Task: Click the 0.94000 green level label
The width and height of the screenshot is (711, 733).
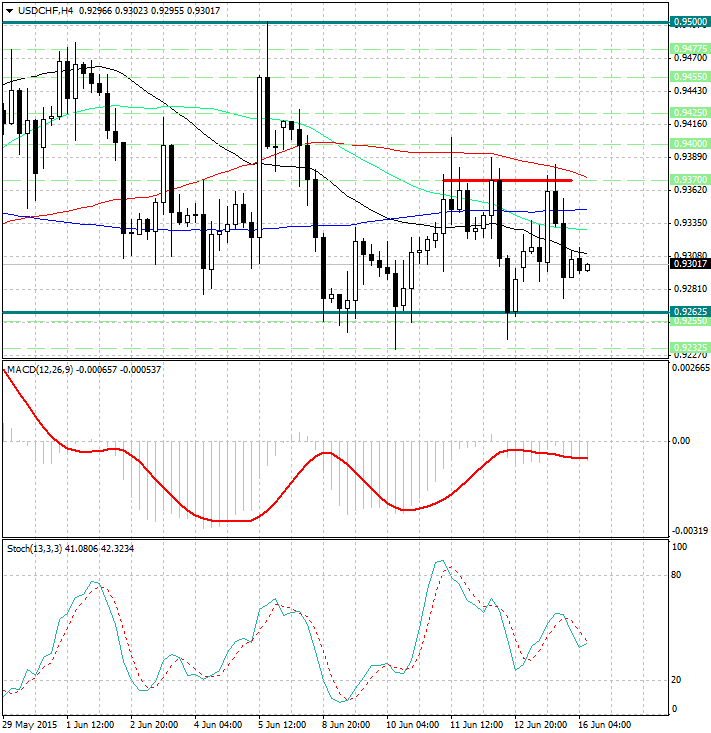Action: (x=690, y=144)
